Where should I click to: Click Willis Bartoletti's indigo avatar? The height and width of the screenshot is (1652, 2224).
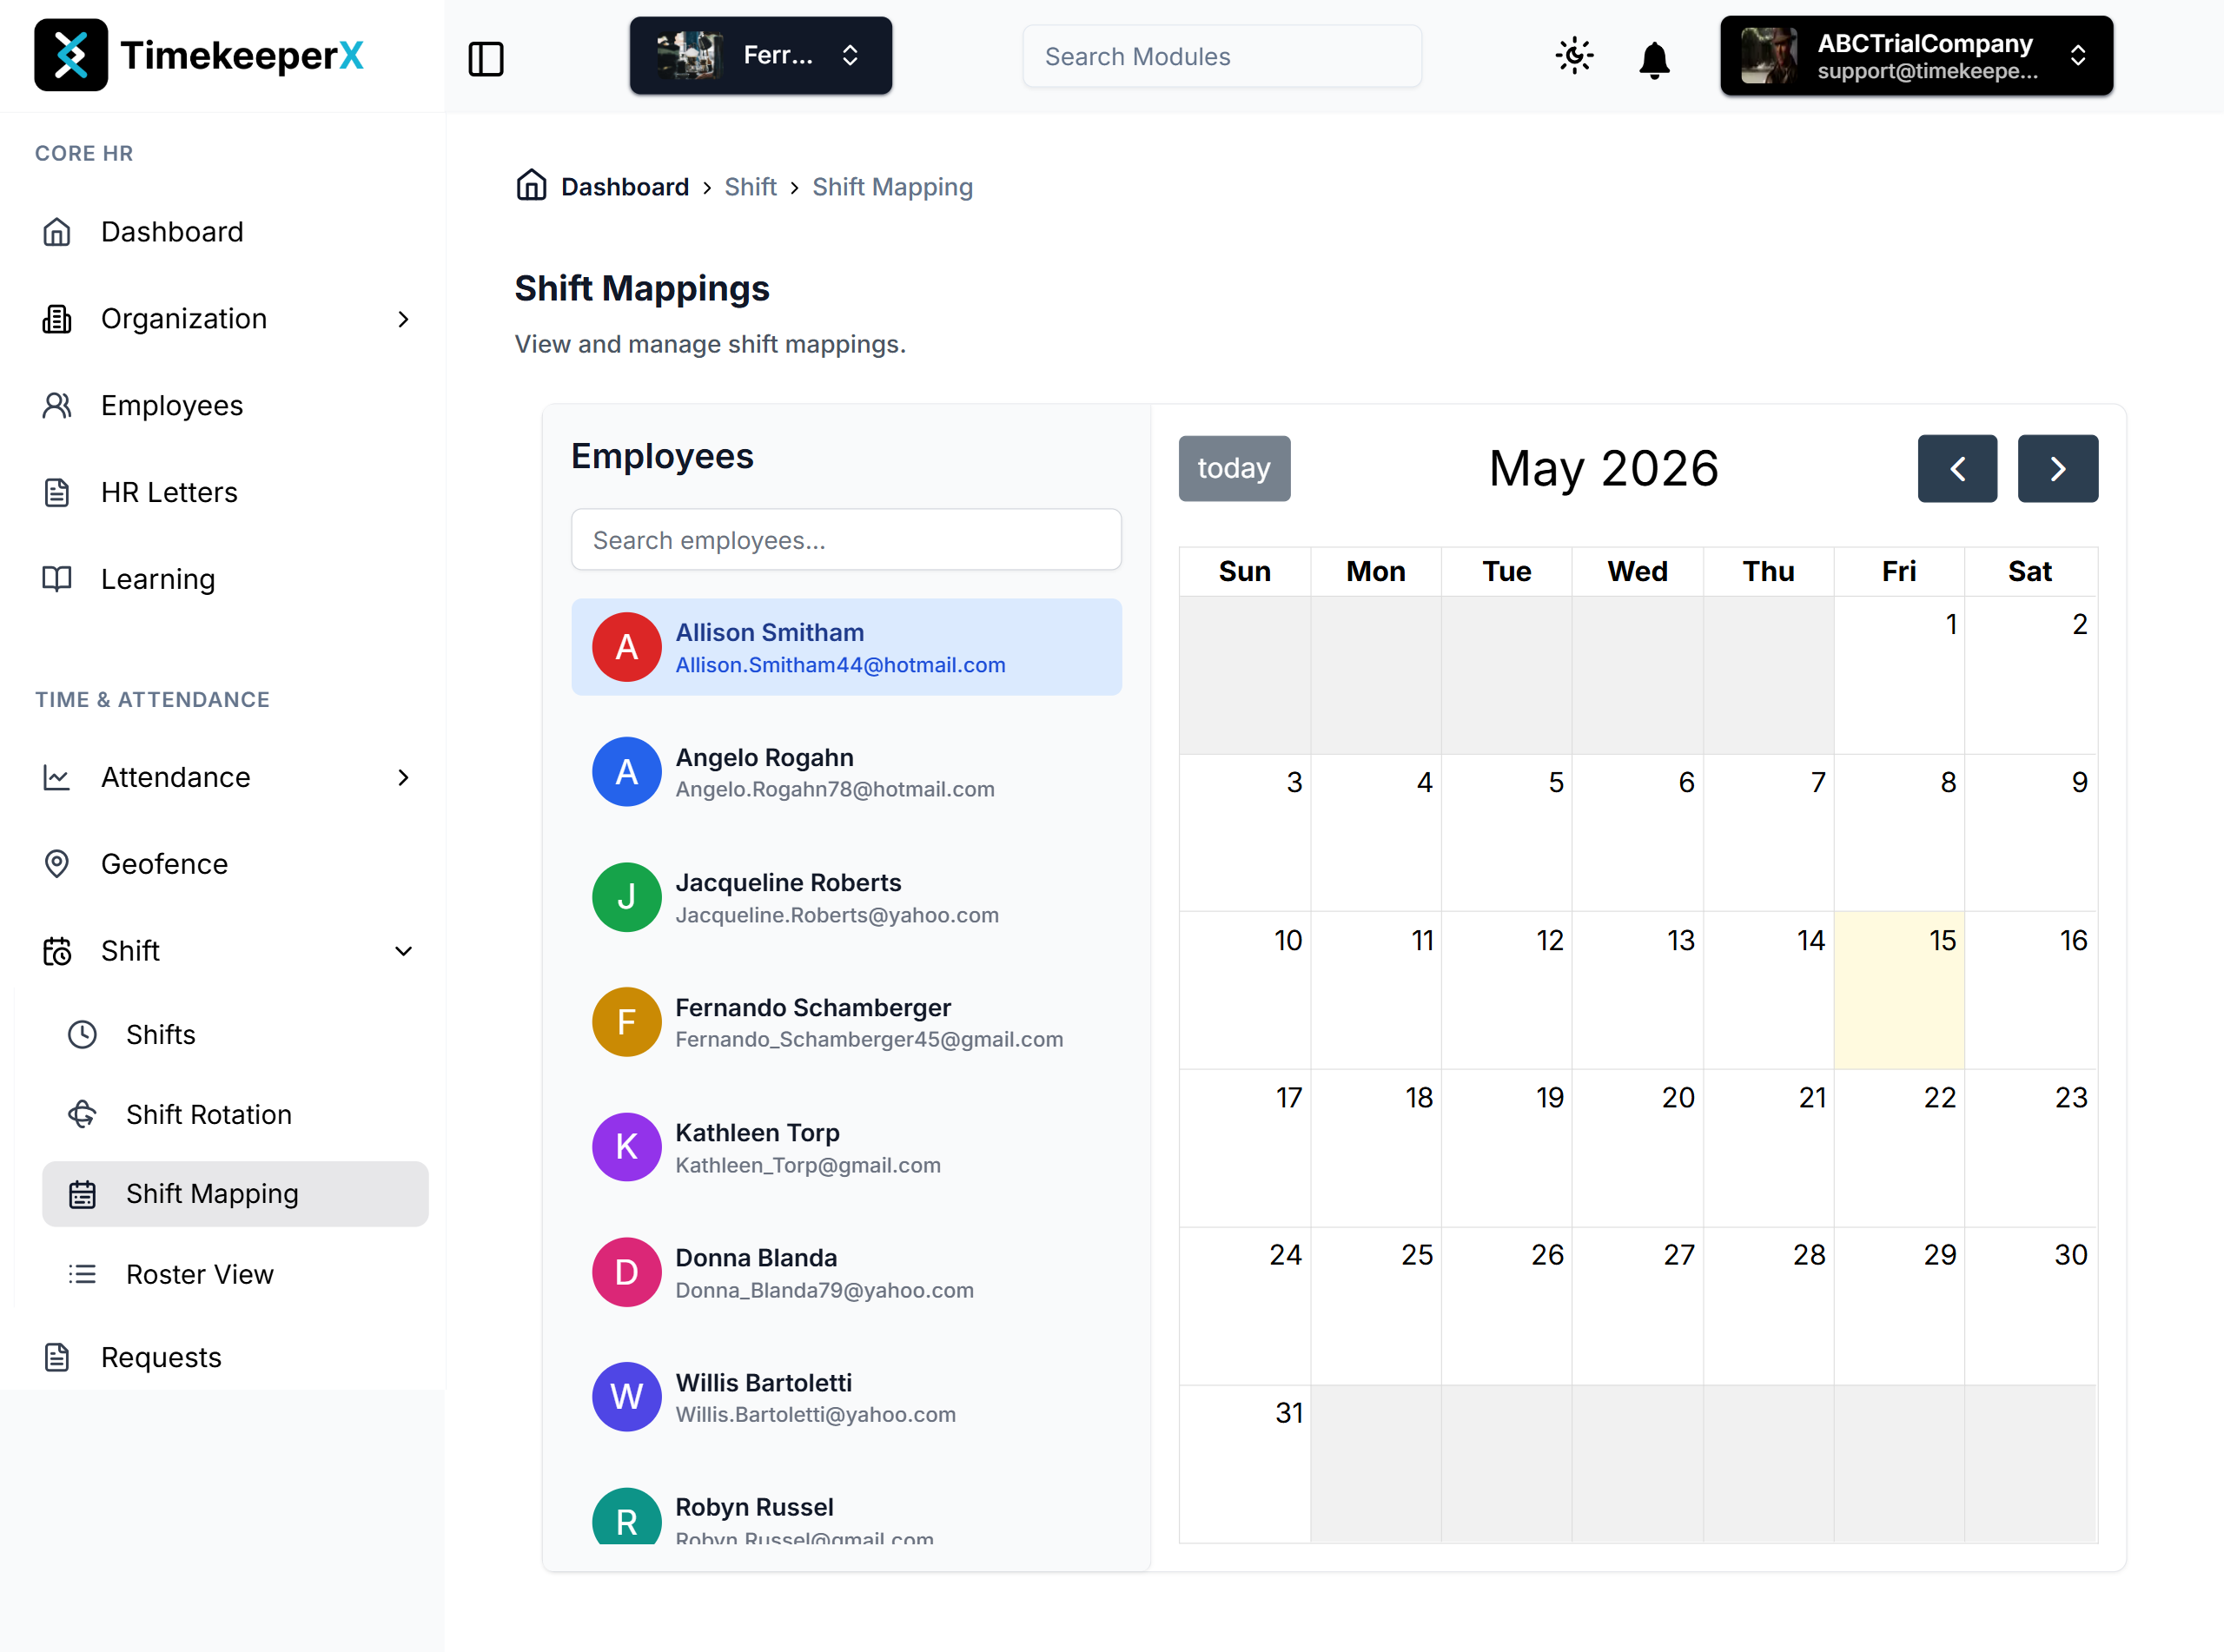(626, 1397)
